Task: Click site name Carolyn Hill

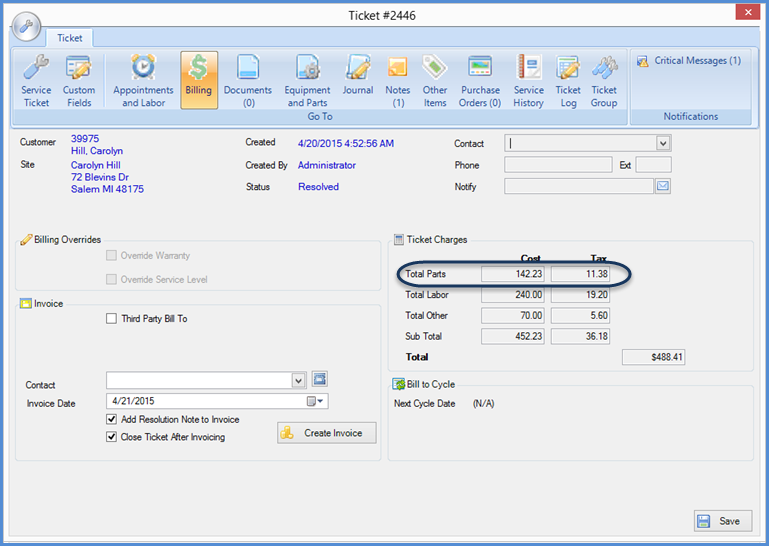Action: [x=96, y=165]
